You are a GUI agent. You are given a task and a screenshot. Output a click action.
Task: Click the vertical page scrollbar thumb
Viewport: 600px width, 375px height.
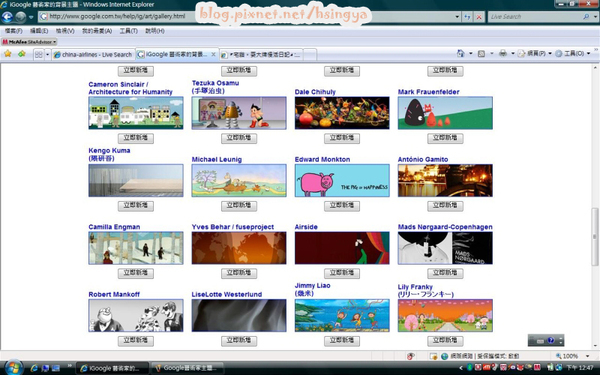click(595, 237)
